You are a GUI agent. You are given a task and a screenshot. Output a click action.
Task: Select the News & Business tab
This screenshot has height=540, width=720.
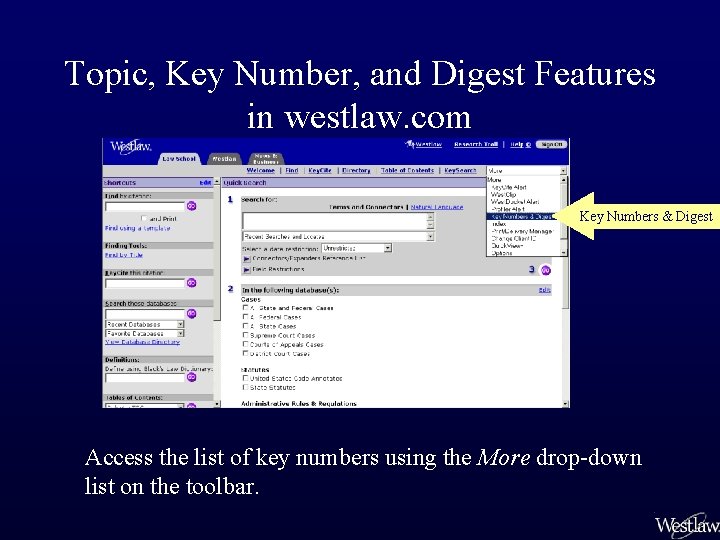coord(266,158)
